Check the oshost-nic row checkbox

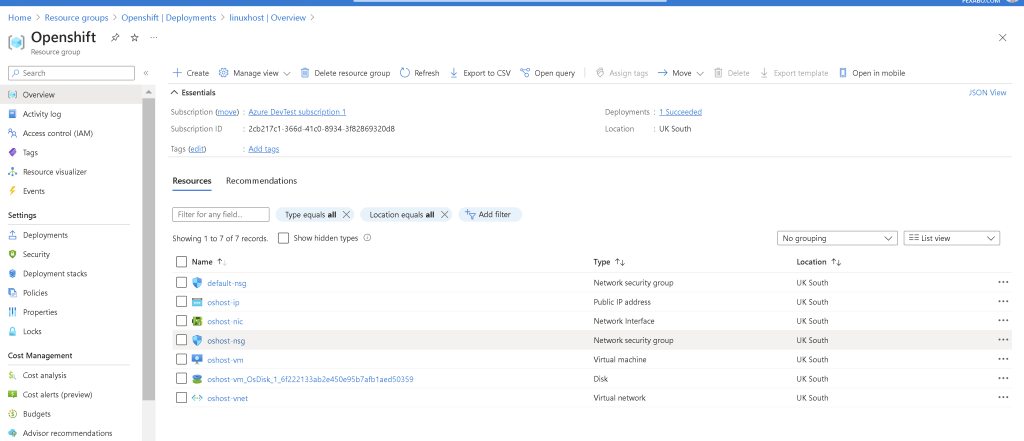pyautogui.click(x=182, y=321)
